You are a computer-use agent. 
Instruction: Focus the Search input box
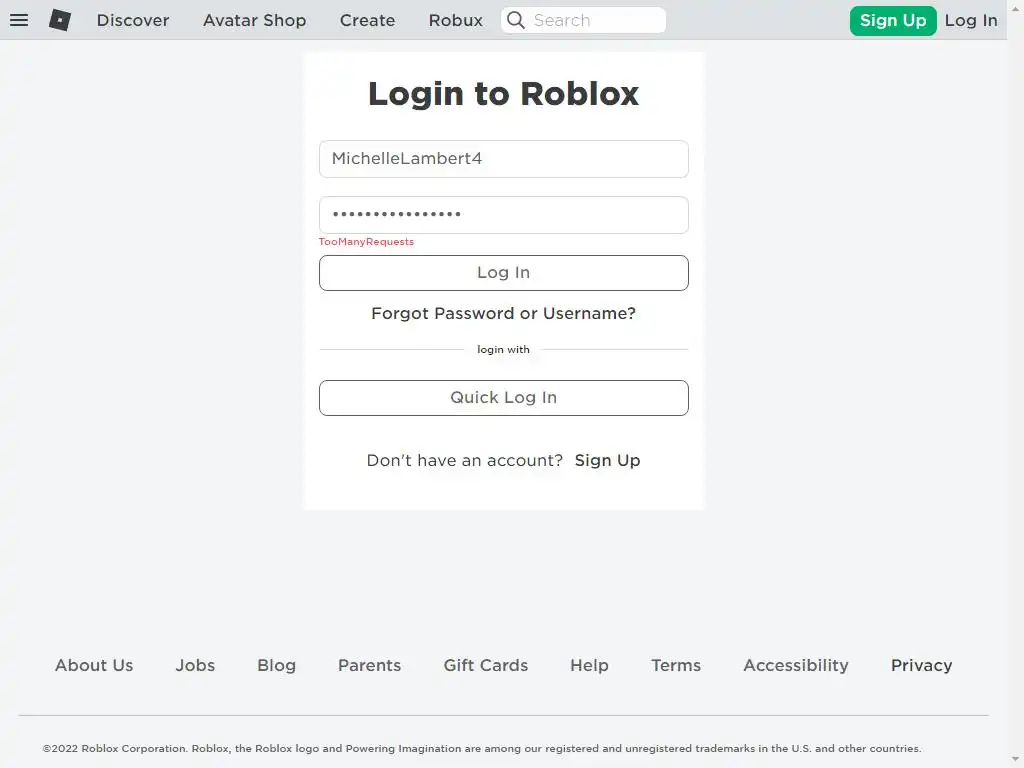[583, 20]
